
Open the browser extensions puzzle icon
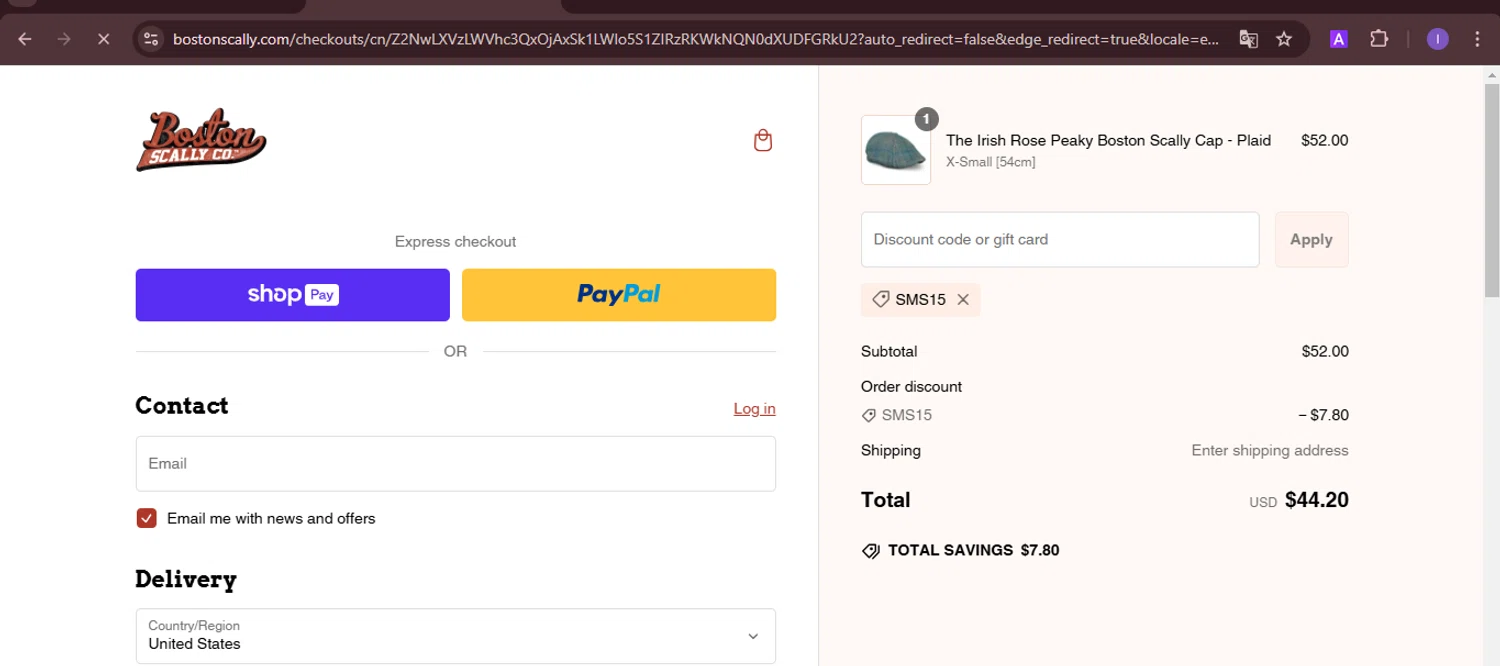[x=1379, y=39]
